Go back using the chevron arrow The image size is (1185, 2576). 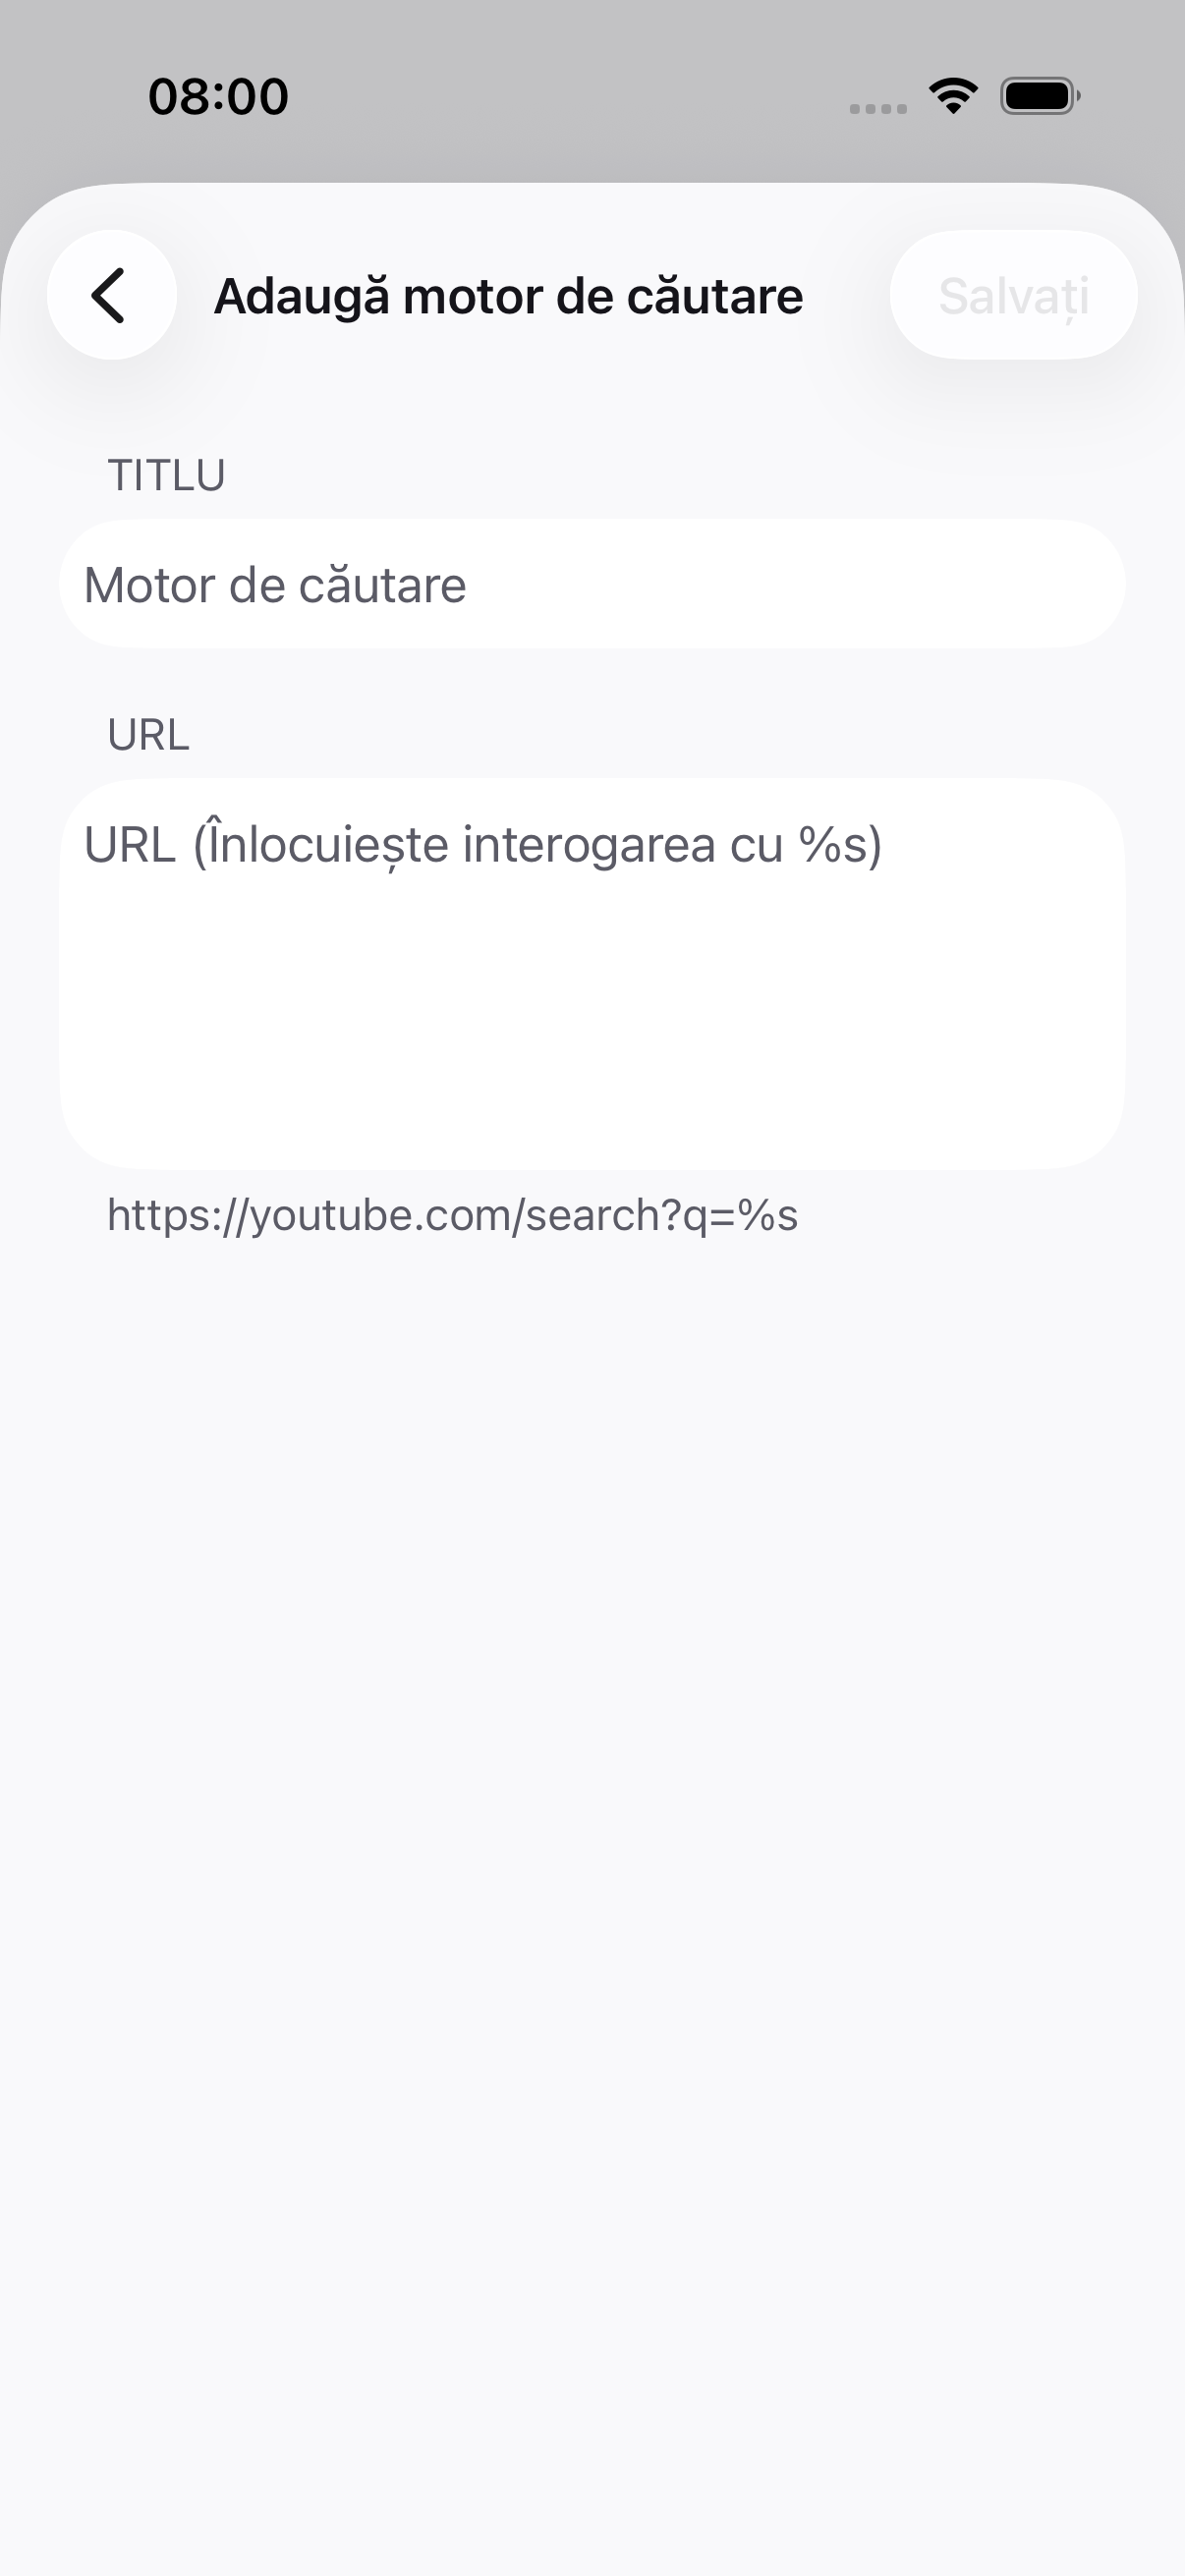coord(109,296)
